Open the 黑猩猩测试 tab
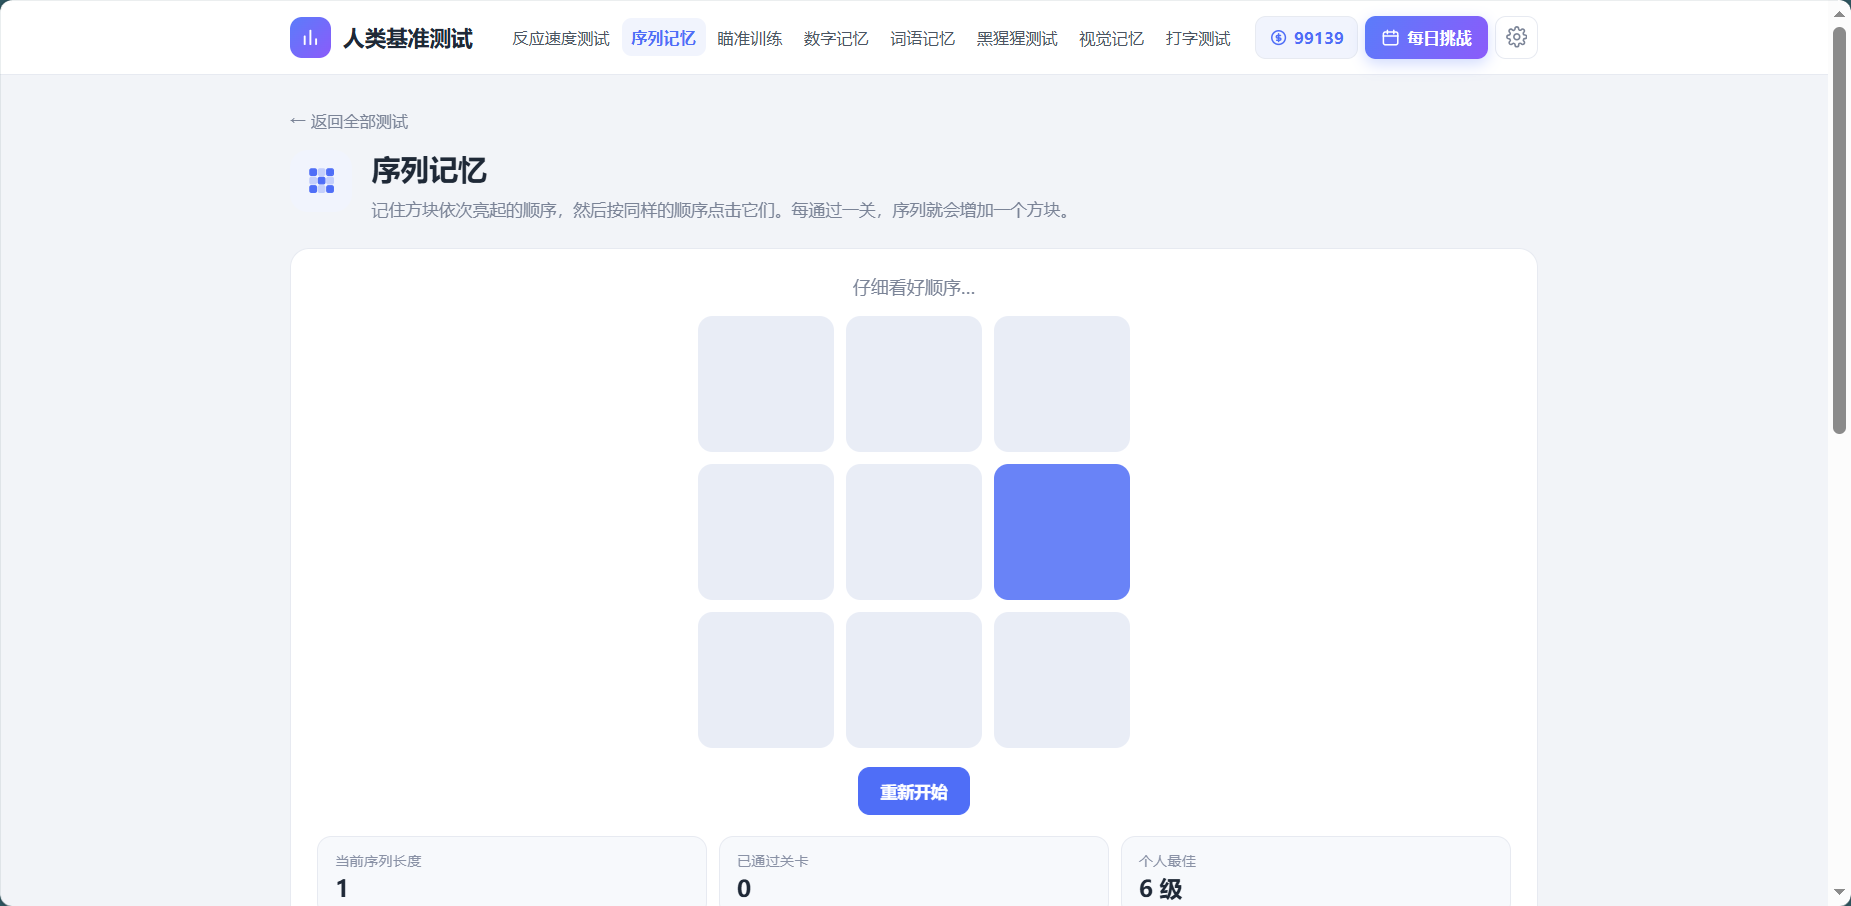Screen dimensions: 1851x906 coord(1017,38)
